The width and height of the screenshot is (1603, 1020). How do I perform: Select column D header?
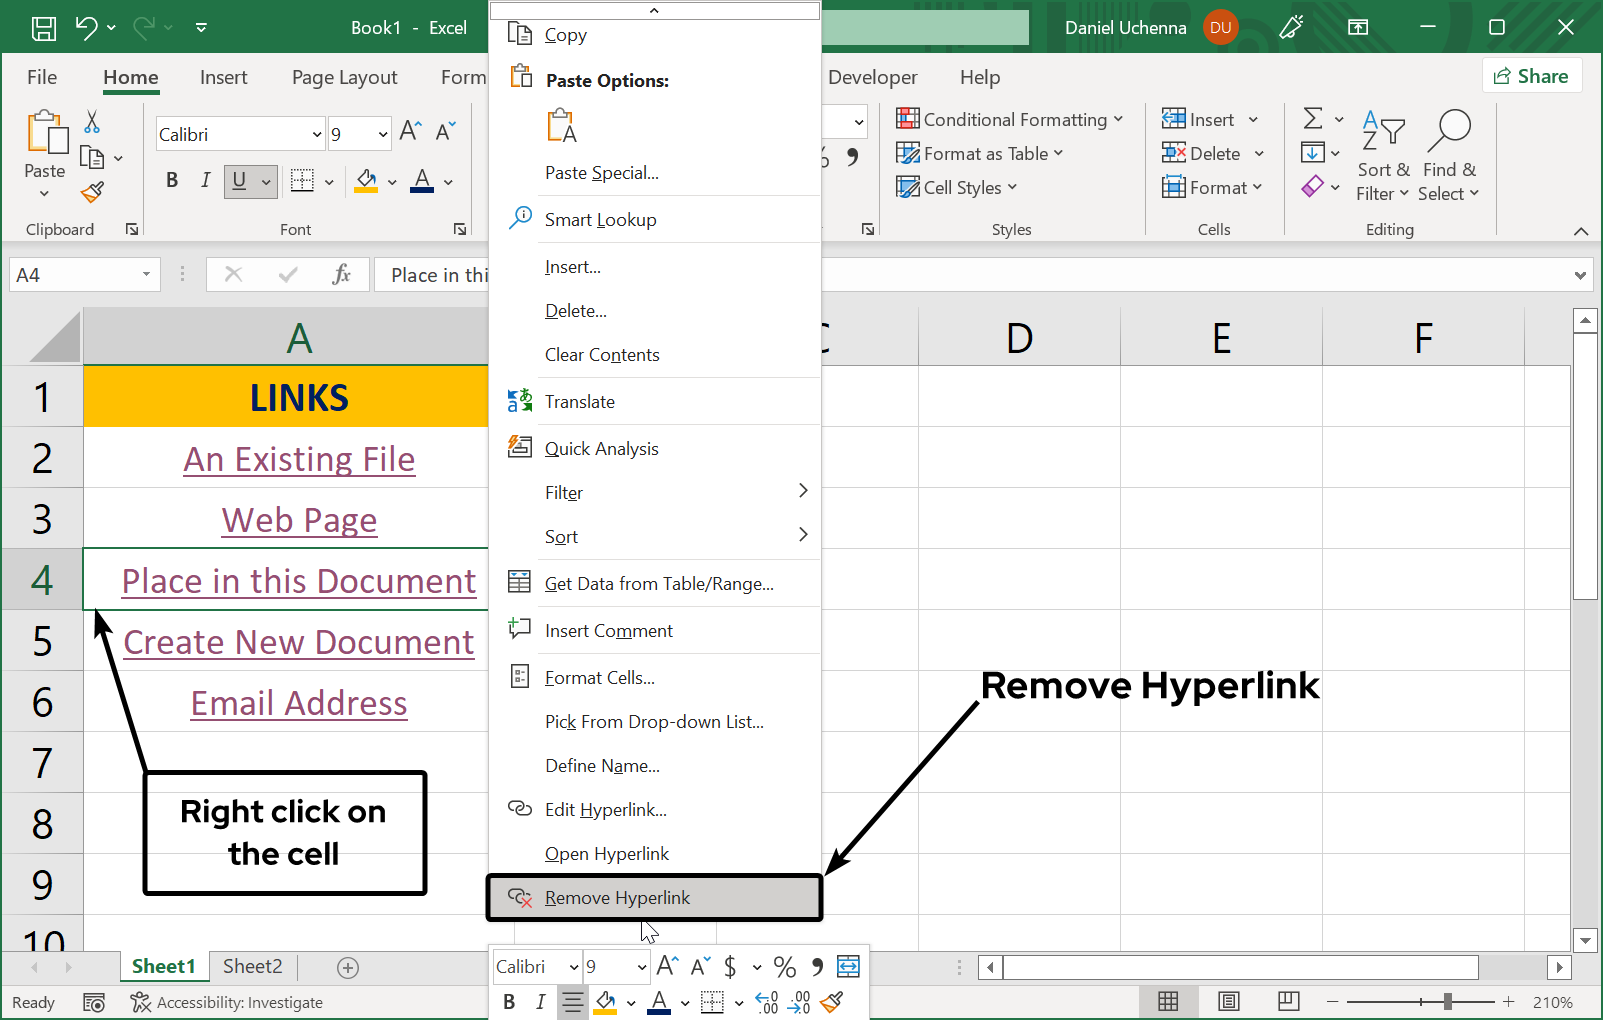(1019, 338)
